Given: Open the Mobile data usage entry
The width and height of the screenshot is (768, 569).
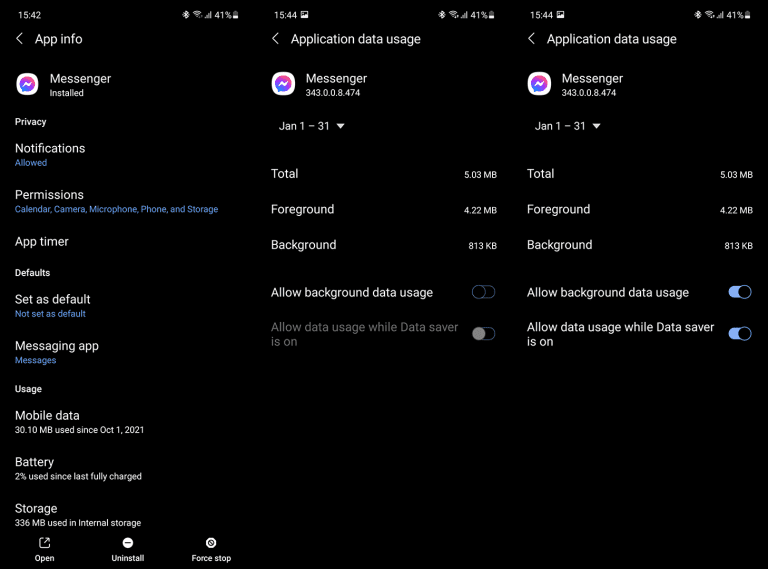Looking at the screenshot, I should [47, 421].
